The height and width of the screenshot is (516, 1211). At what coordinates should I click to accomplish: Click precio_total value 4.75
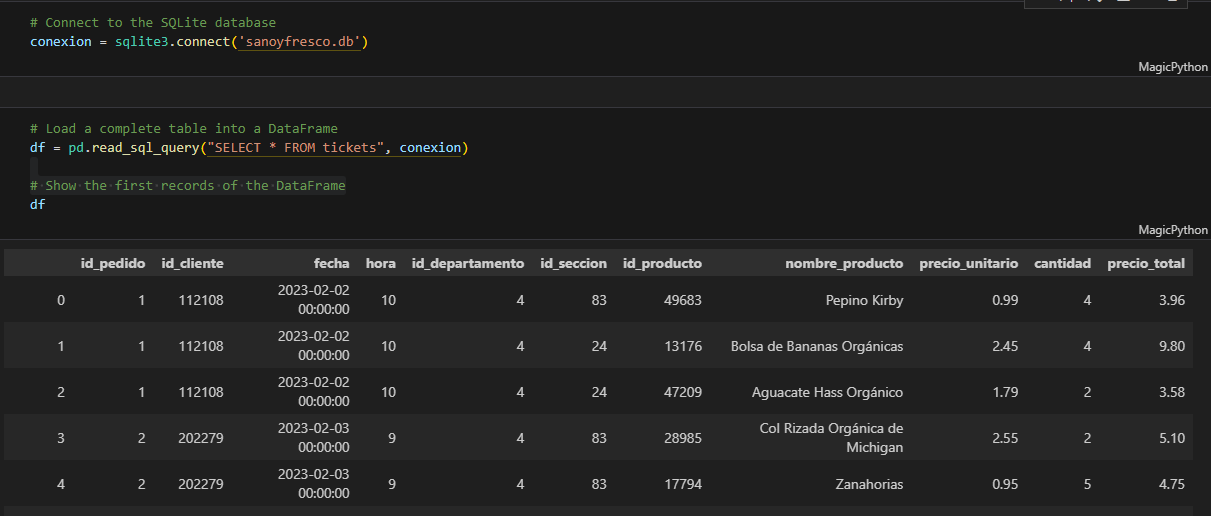pyautogui.click(x=1172, y=484)
